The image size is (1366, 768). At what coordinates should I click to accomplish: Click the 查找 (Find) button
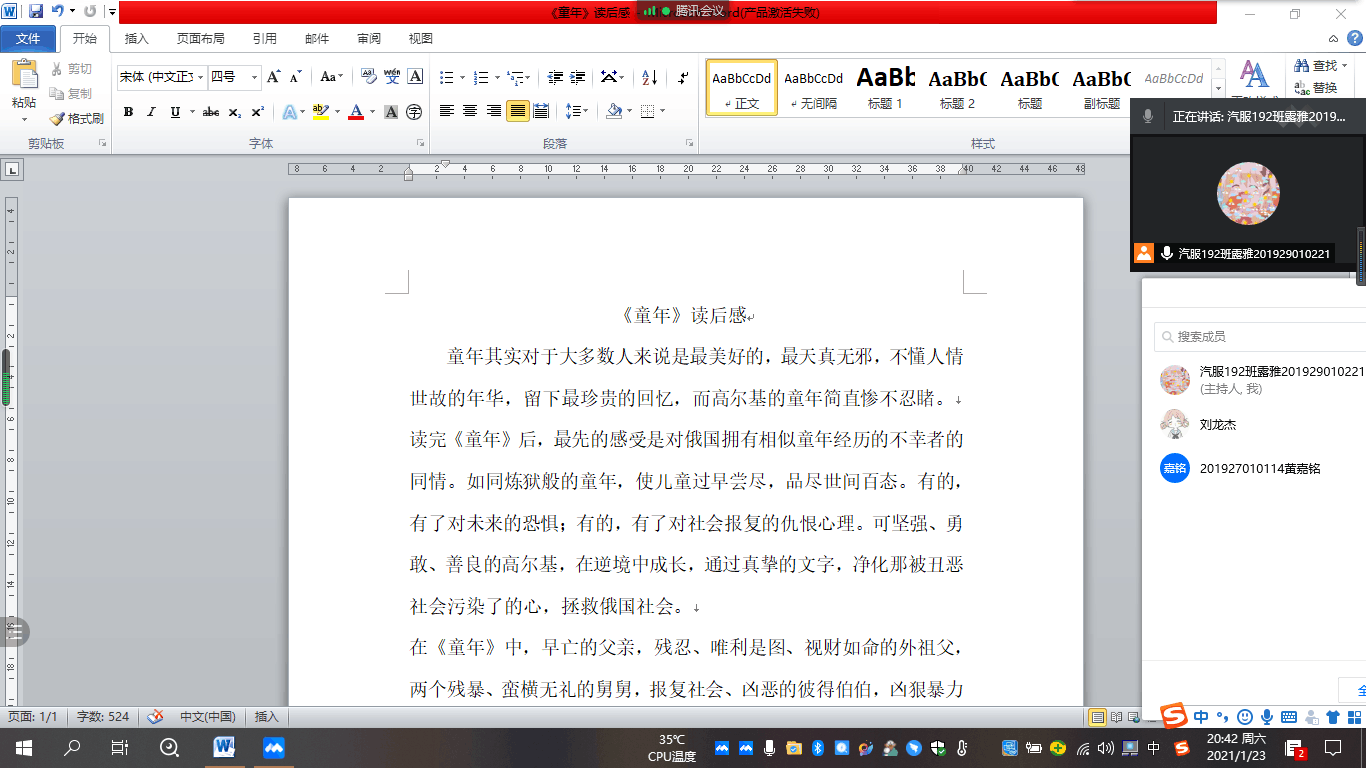[1316, 65]
